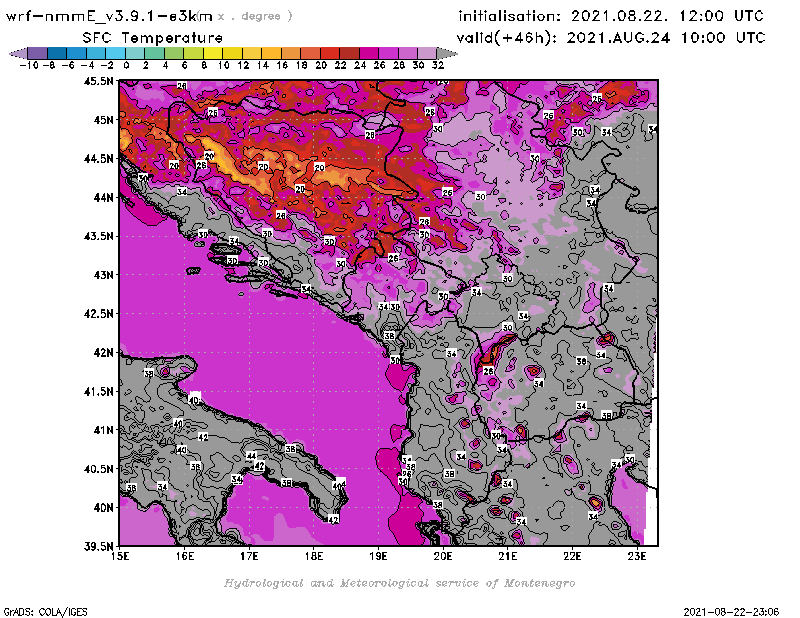Click the legend tick label -10
Viewport: 800px width, 618px height.
pos(29,65)
